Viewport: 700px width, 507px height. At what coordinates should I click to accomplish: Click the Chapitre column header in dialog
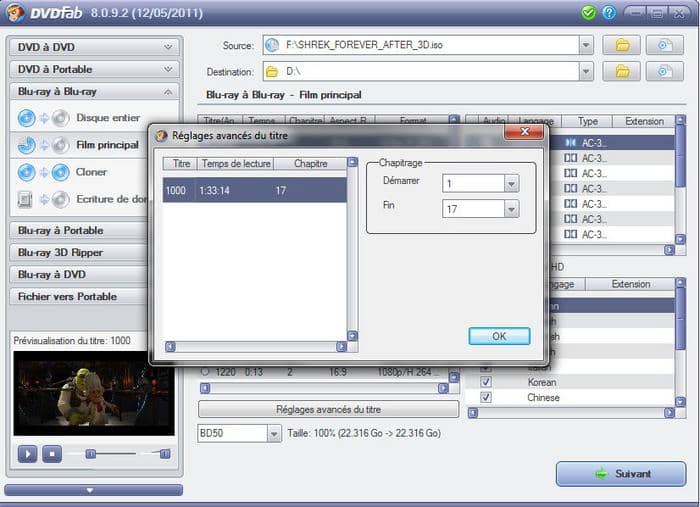pos(310,164)
